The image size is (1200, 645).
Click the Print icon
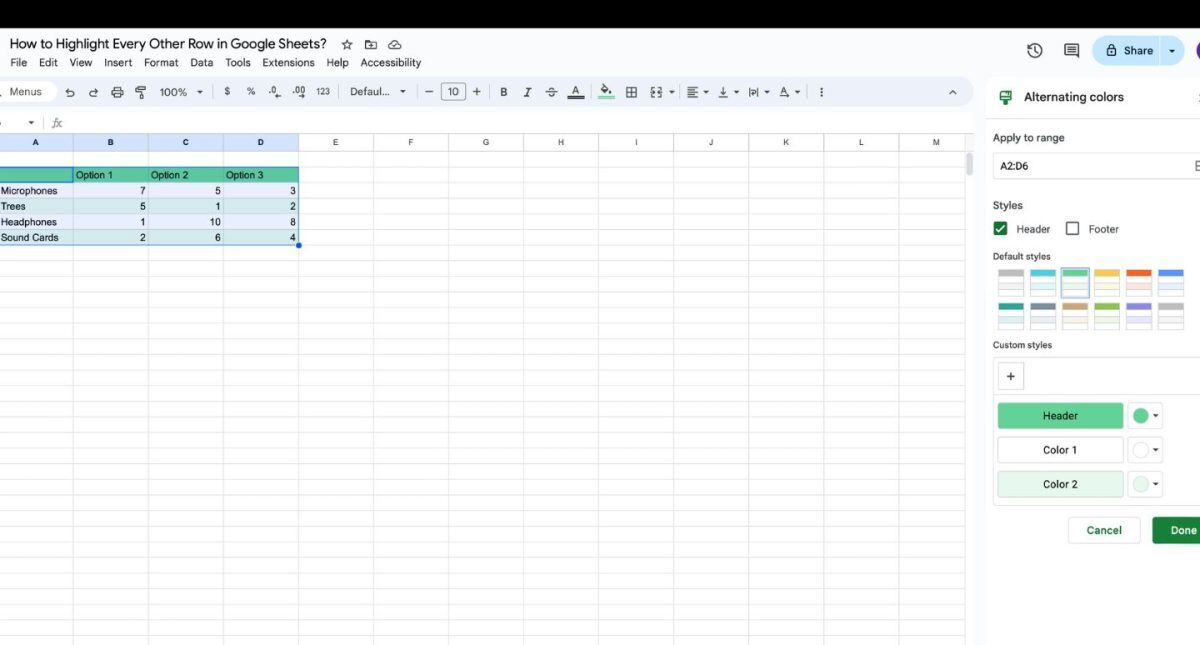(x=117, y=92)
